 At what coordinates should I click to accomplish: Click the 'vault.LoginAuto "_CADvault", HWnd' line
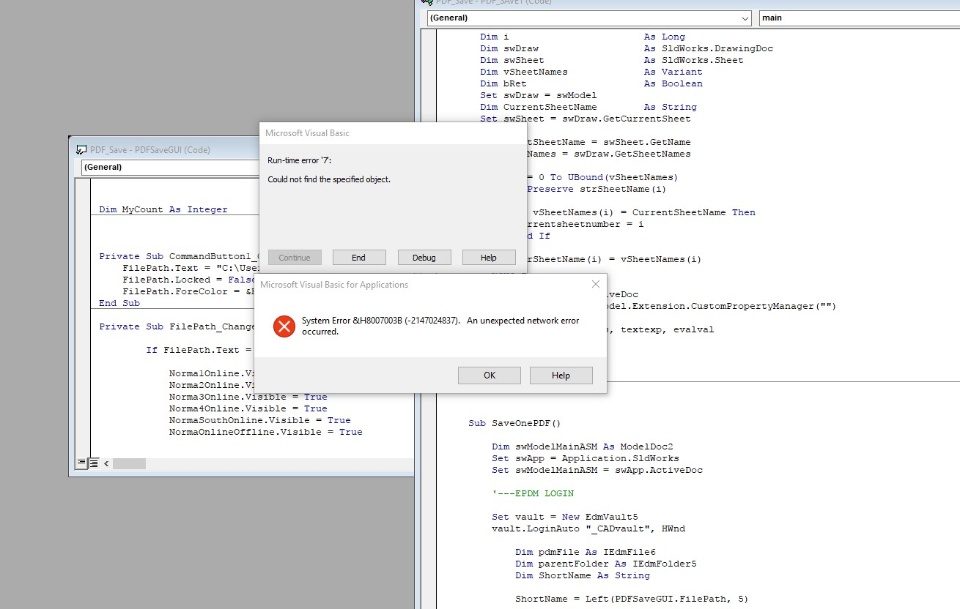588,528
